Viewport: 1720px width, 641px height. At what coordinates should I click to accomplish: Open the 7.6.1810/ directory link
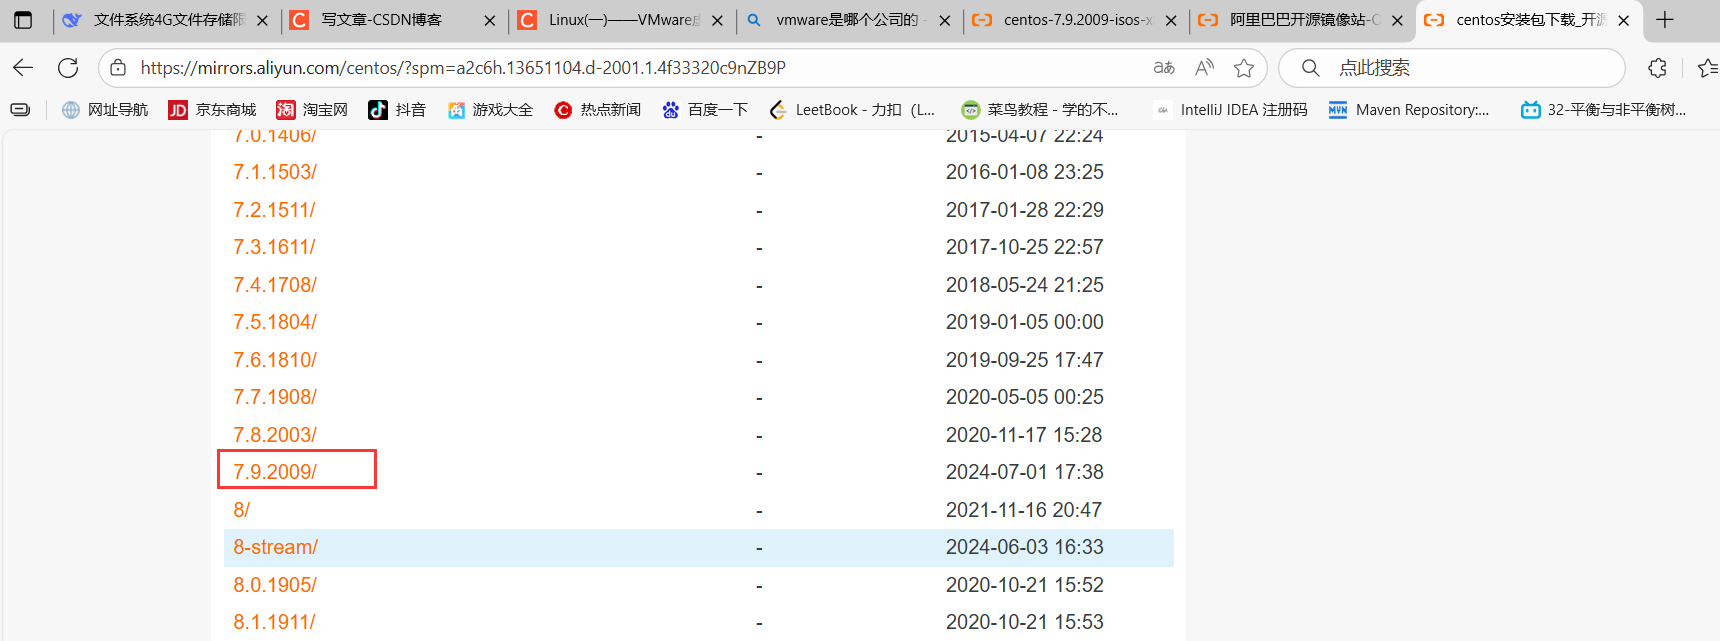point(275,360)
